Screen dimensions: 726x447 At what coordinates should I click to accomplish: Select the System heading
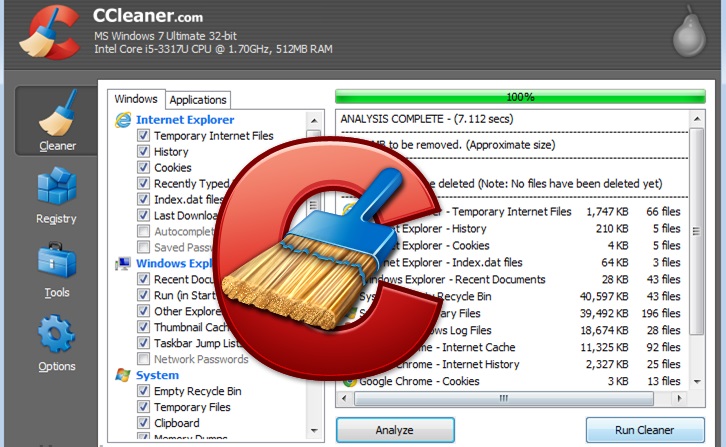157,375
